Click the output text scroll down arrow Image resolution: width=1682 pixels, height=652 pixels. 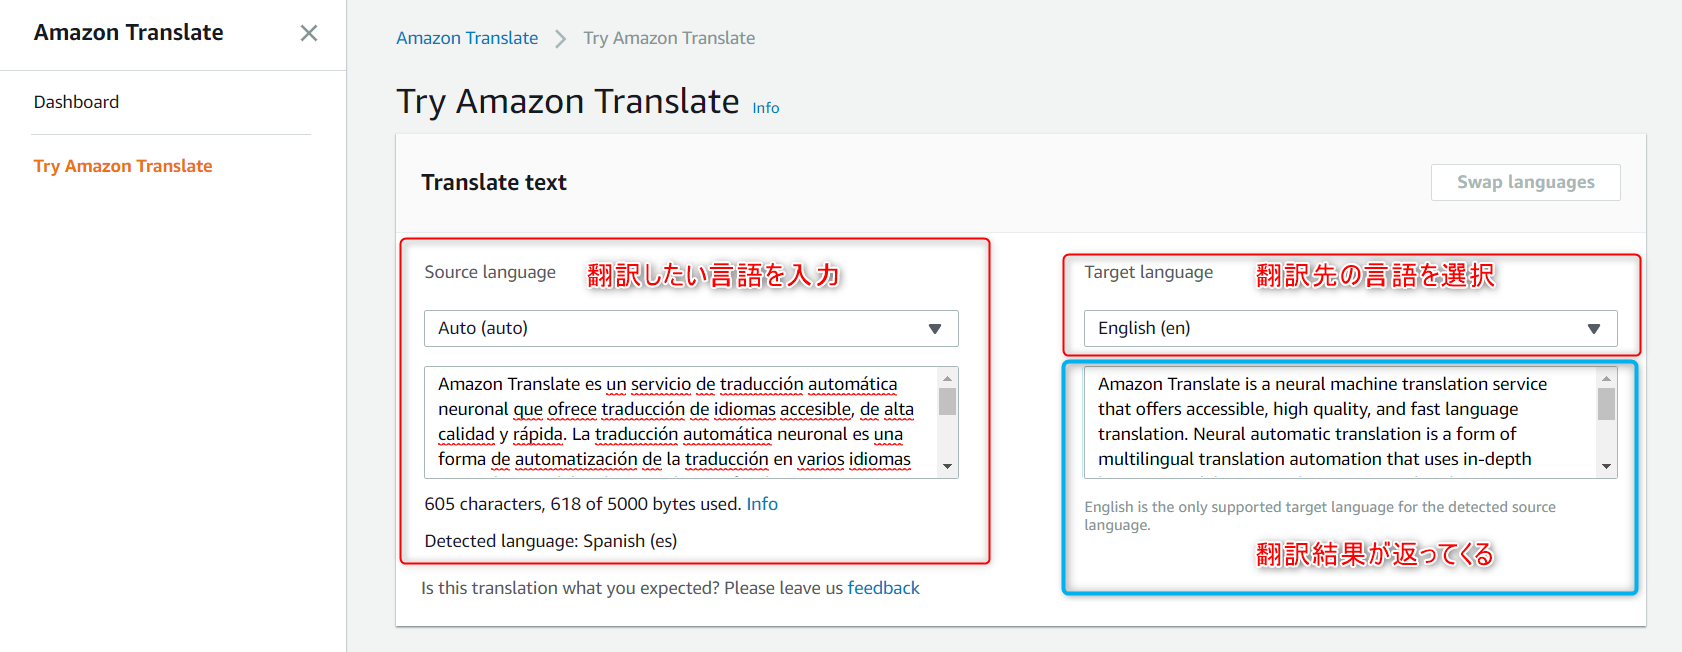tap(1606, 466)
